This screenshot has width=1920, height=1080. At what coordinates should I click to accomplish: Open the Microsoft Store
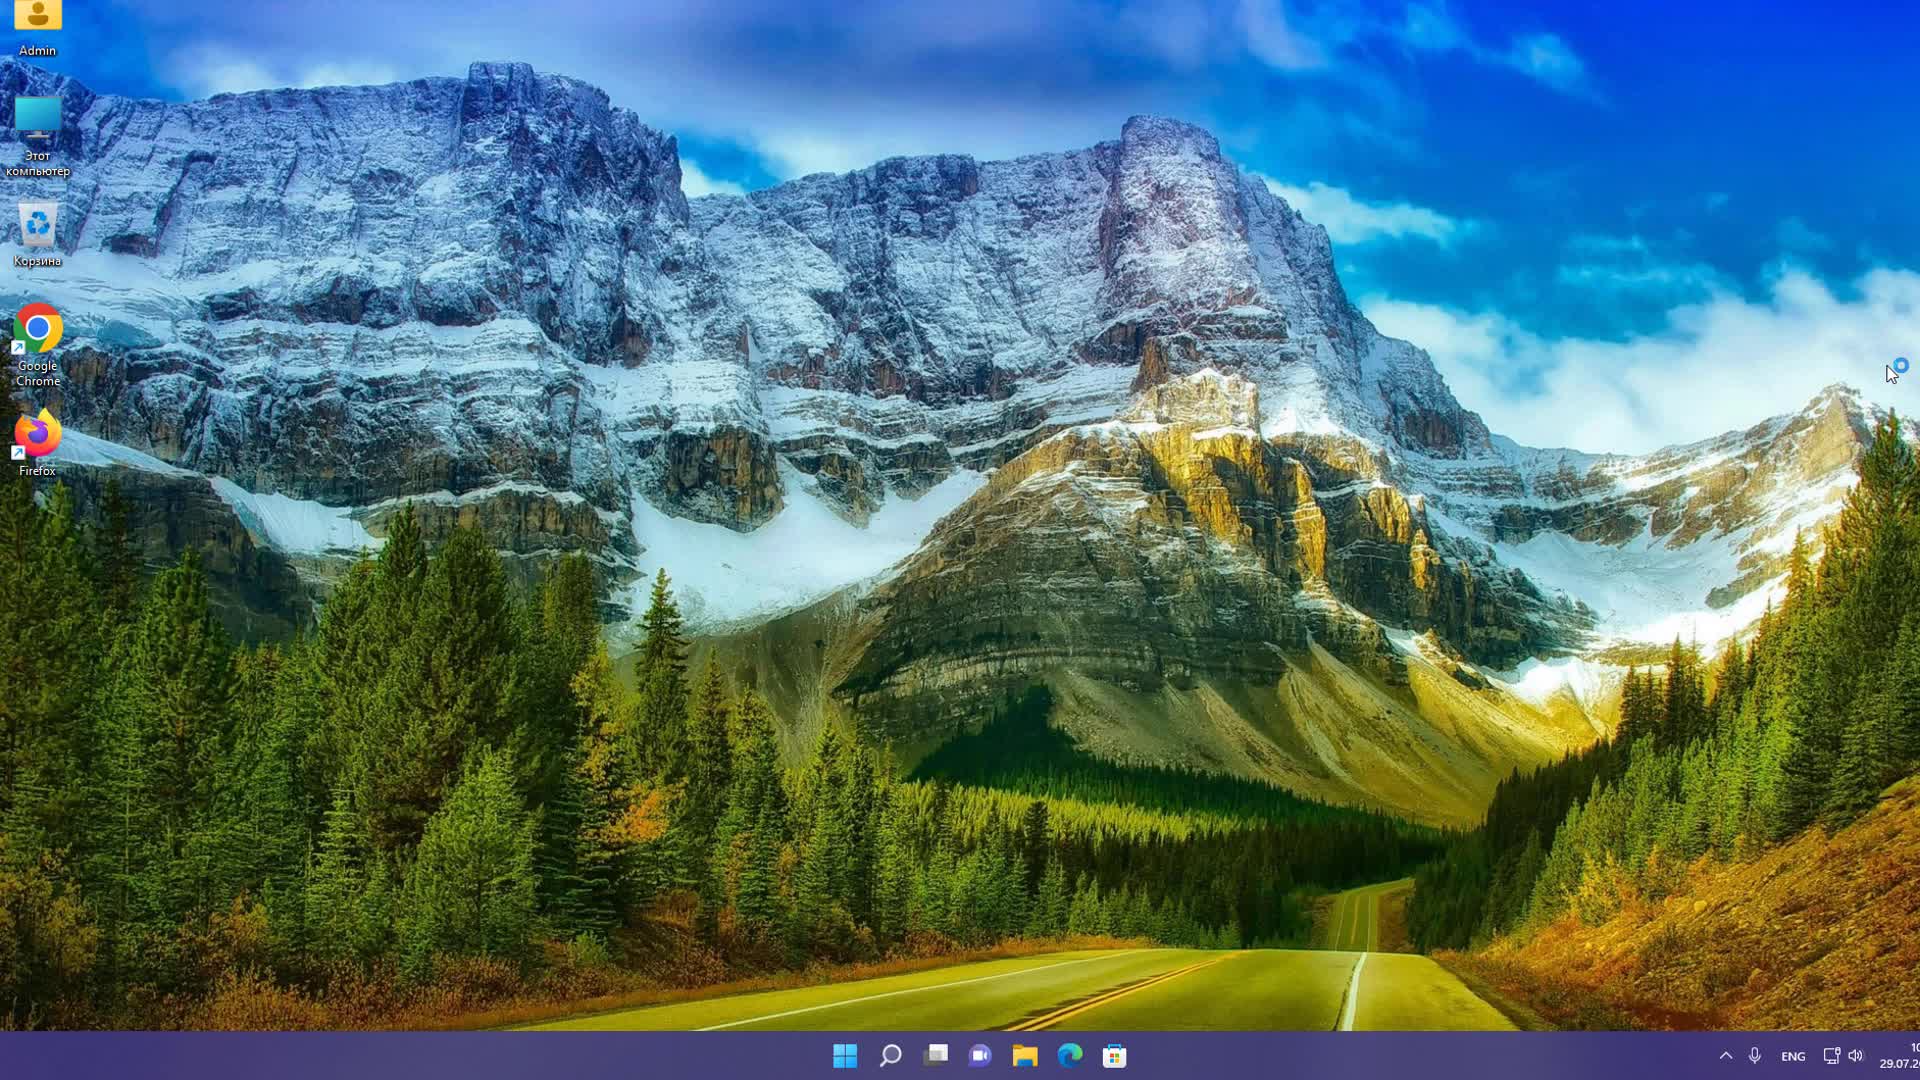[1114, 1055]
